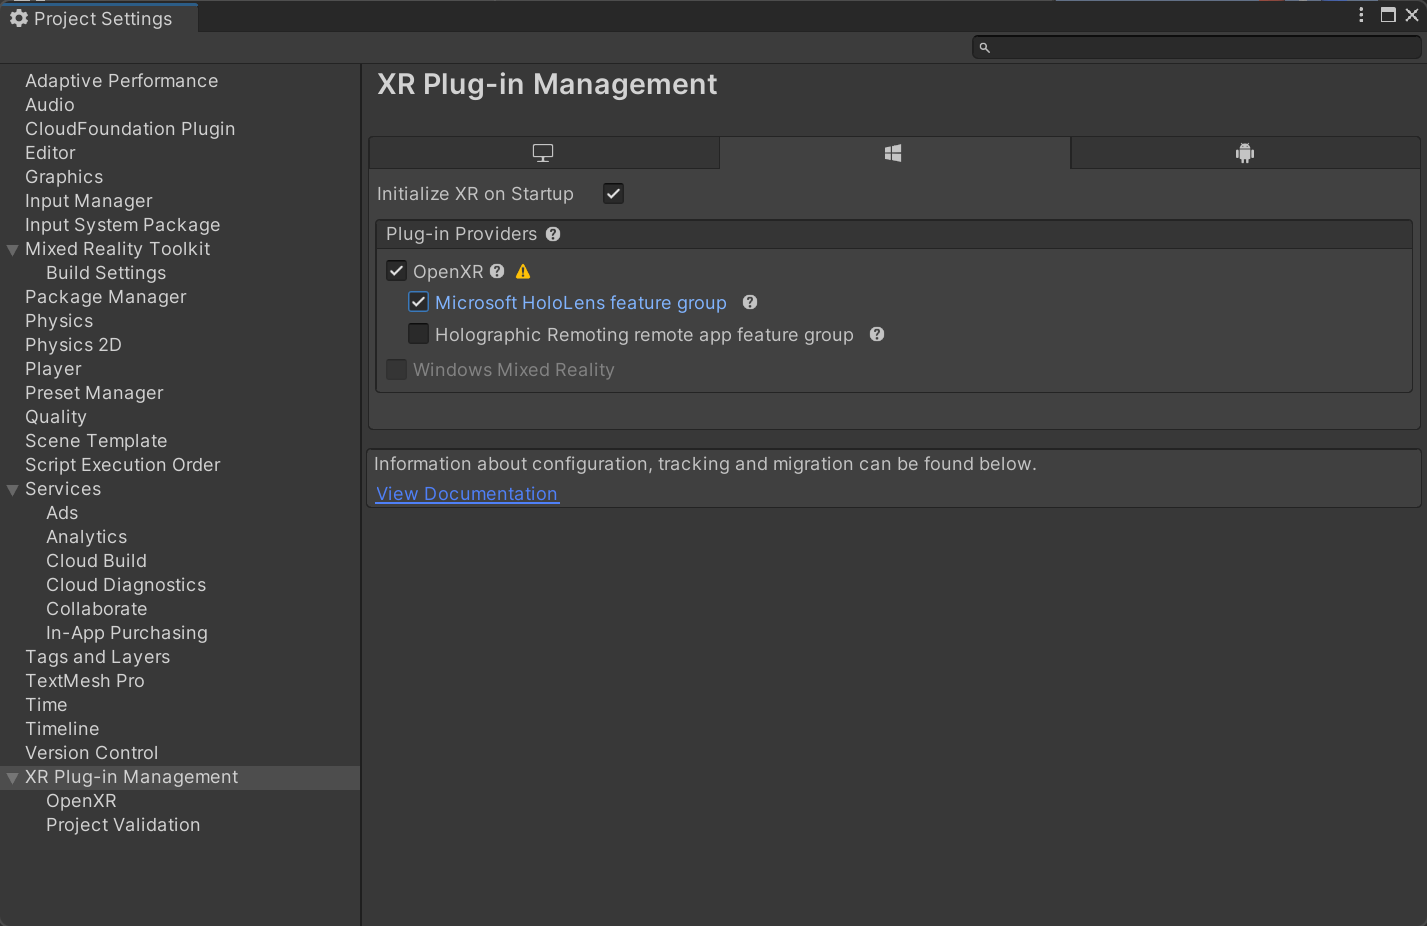Screen dimensions: 1427x926
Task: Open Editor settings
Action: [50, 153]
